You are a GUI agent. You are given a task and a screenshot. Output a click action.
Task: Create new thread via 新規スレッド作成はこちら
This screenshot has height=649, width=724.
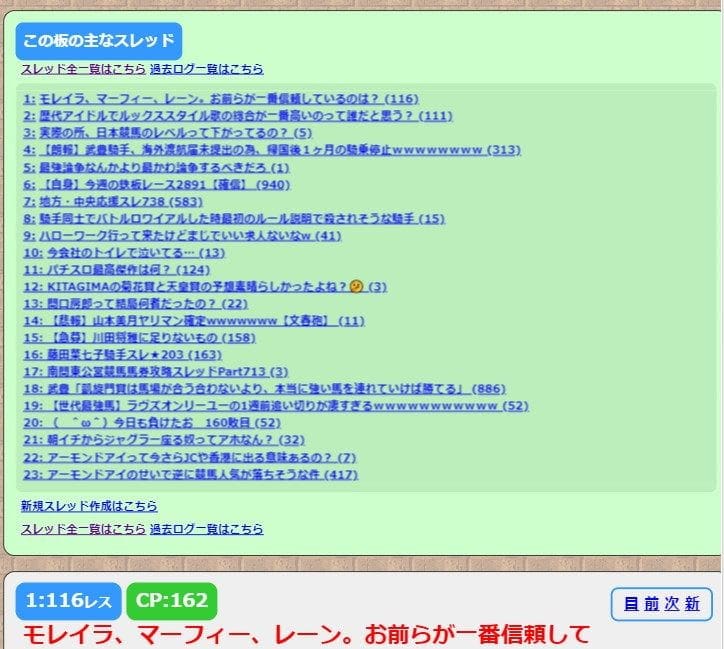coord(89,506)
